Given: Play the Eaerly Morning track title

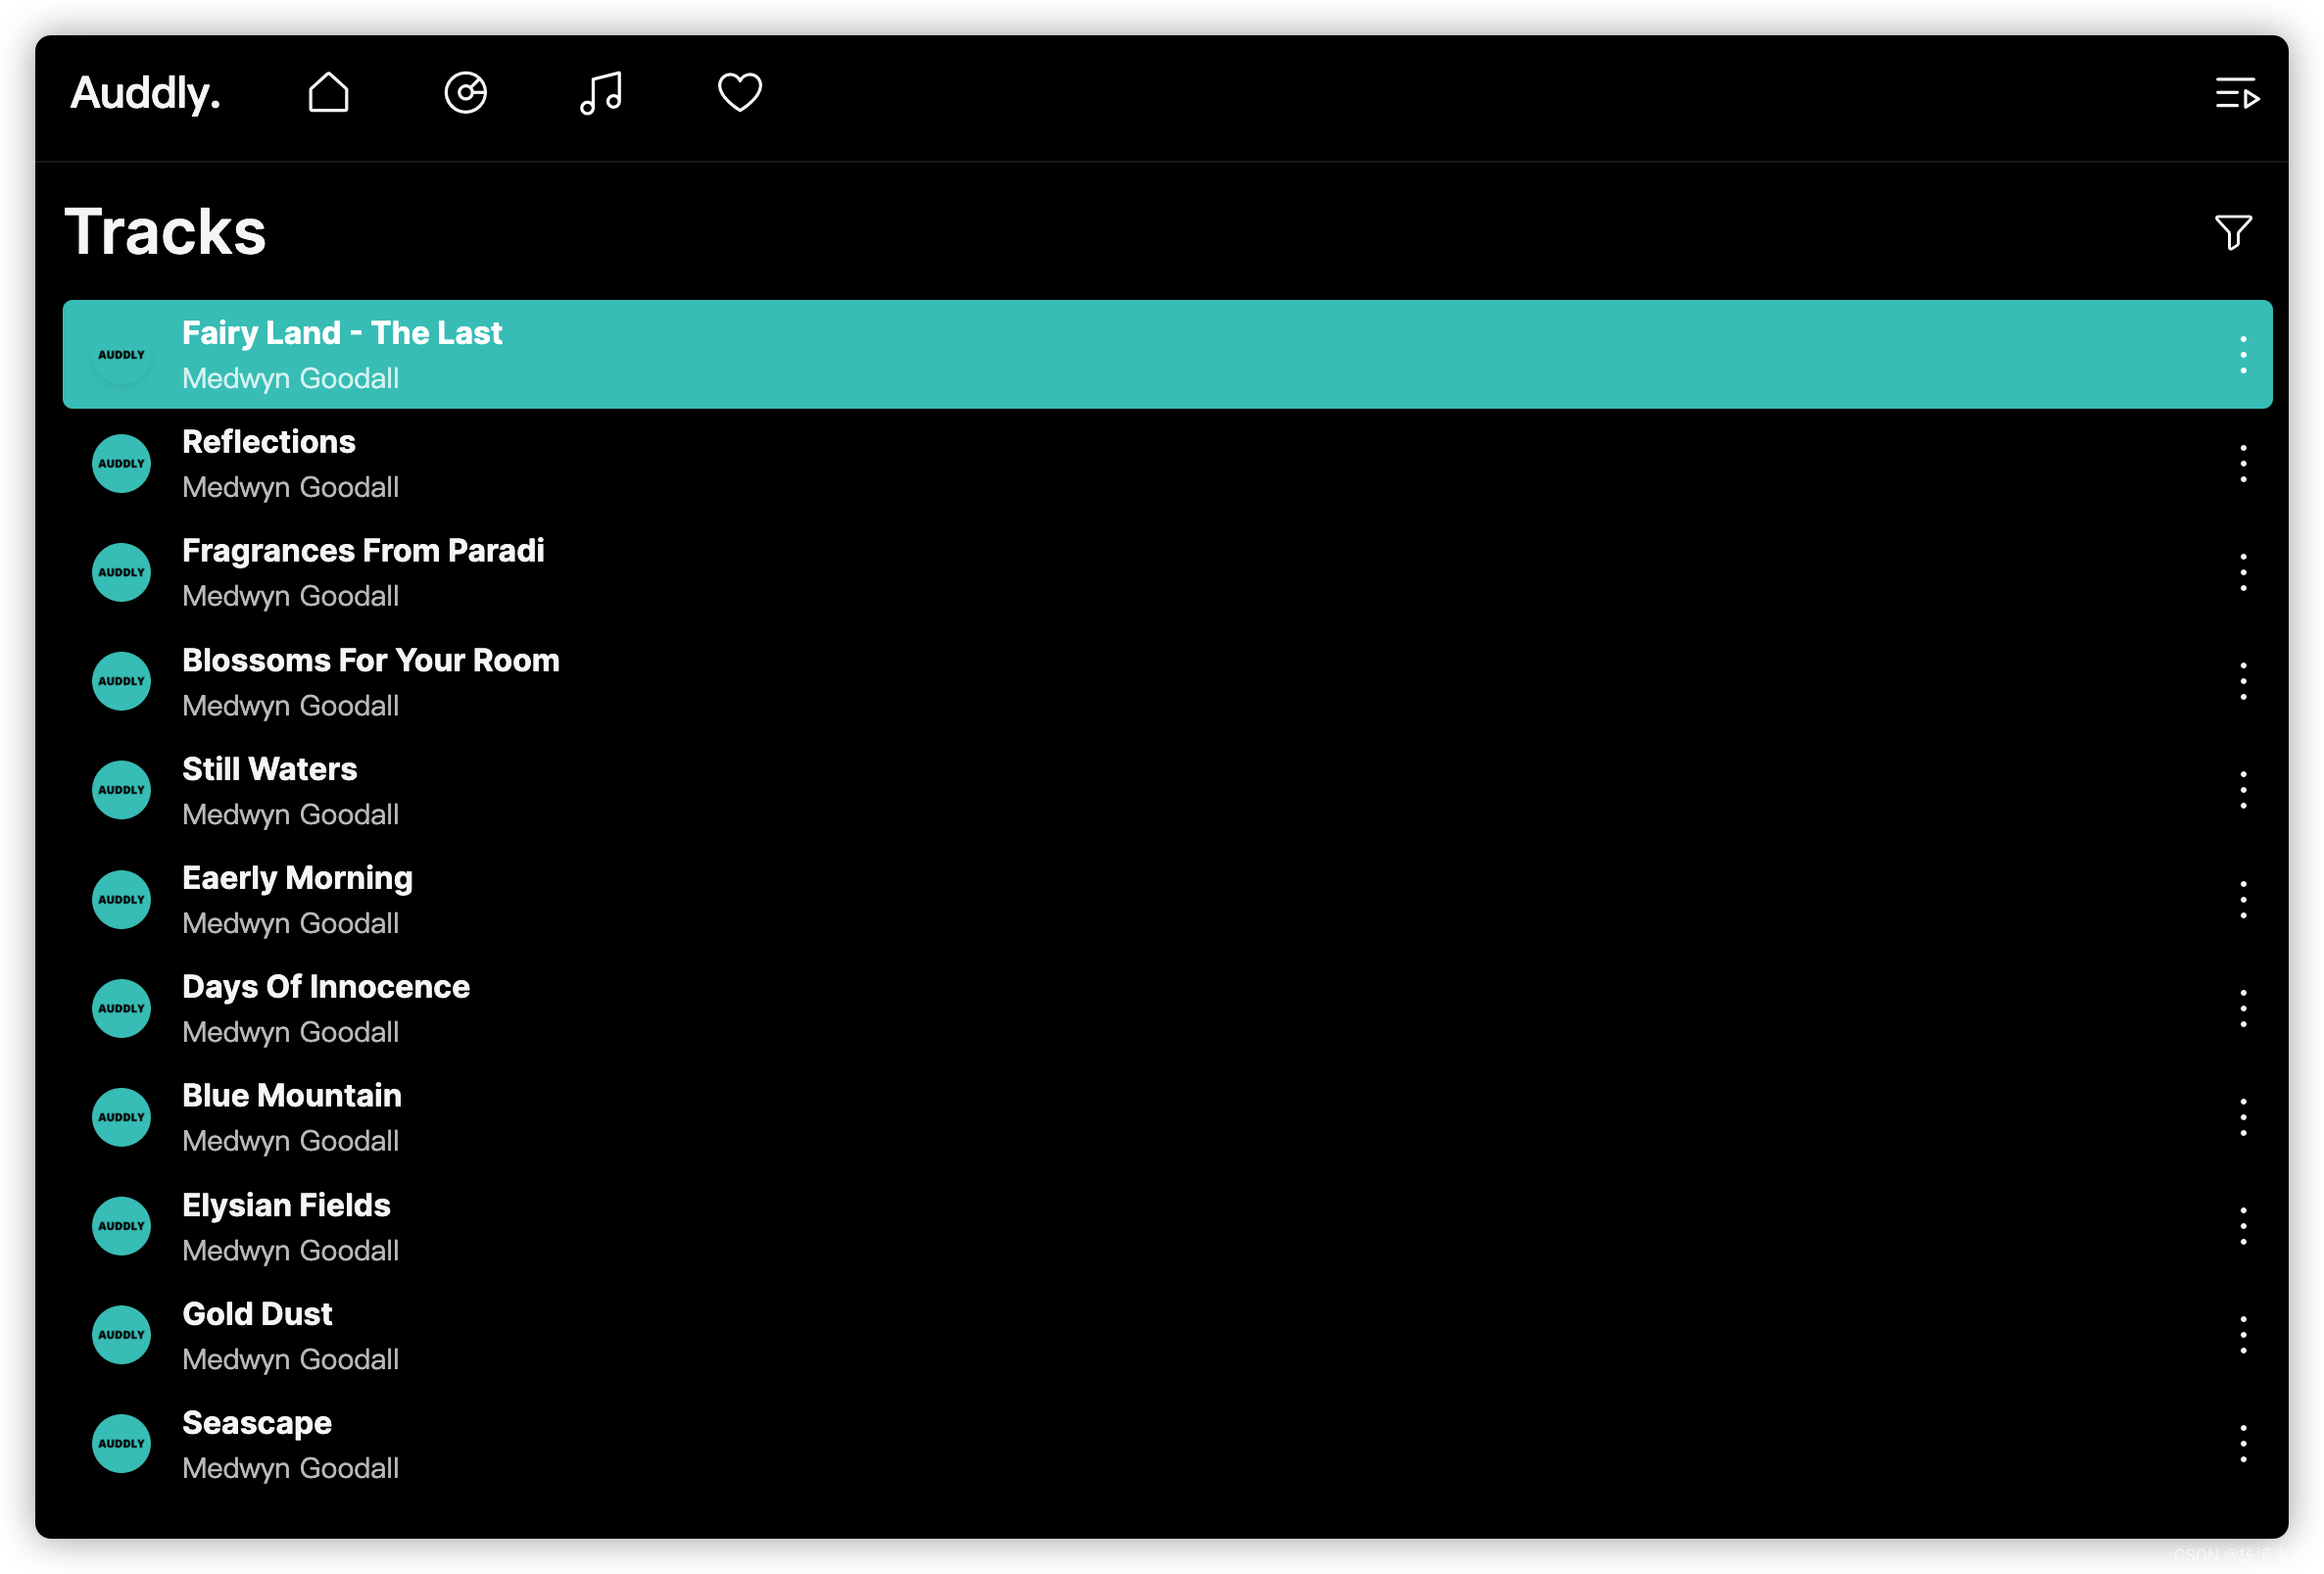Looking at the screenshot, I should pos(297,879).
